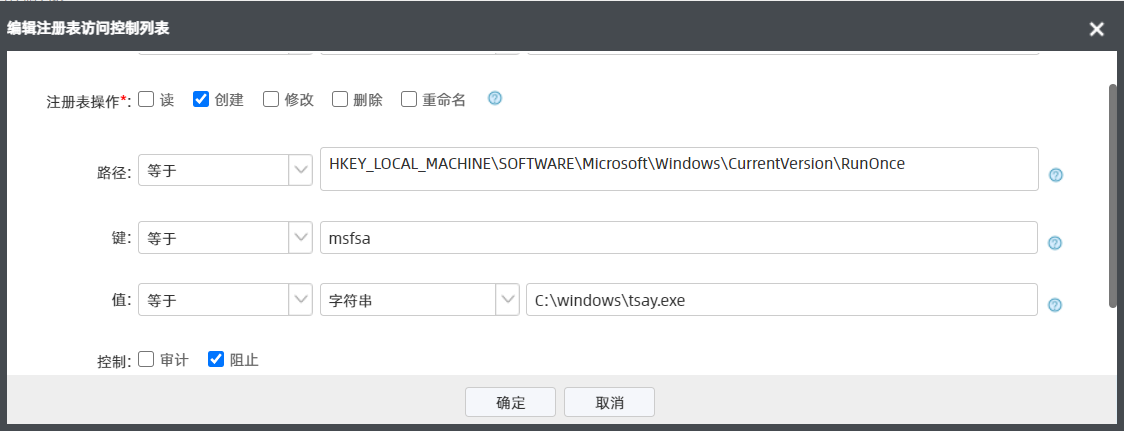Enable the 读 (read) checkbox
The width and height of the screenshot is (1124, 431).
146,99
